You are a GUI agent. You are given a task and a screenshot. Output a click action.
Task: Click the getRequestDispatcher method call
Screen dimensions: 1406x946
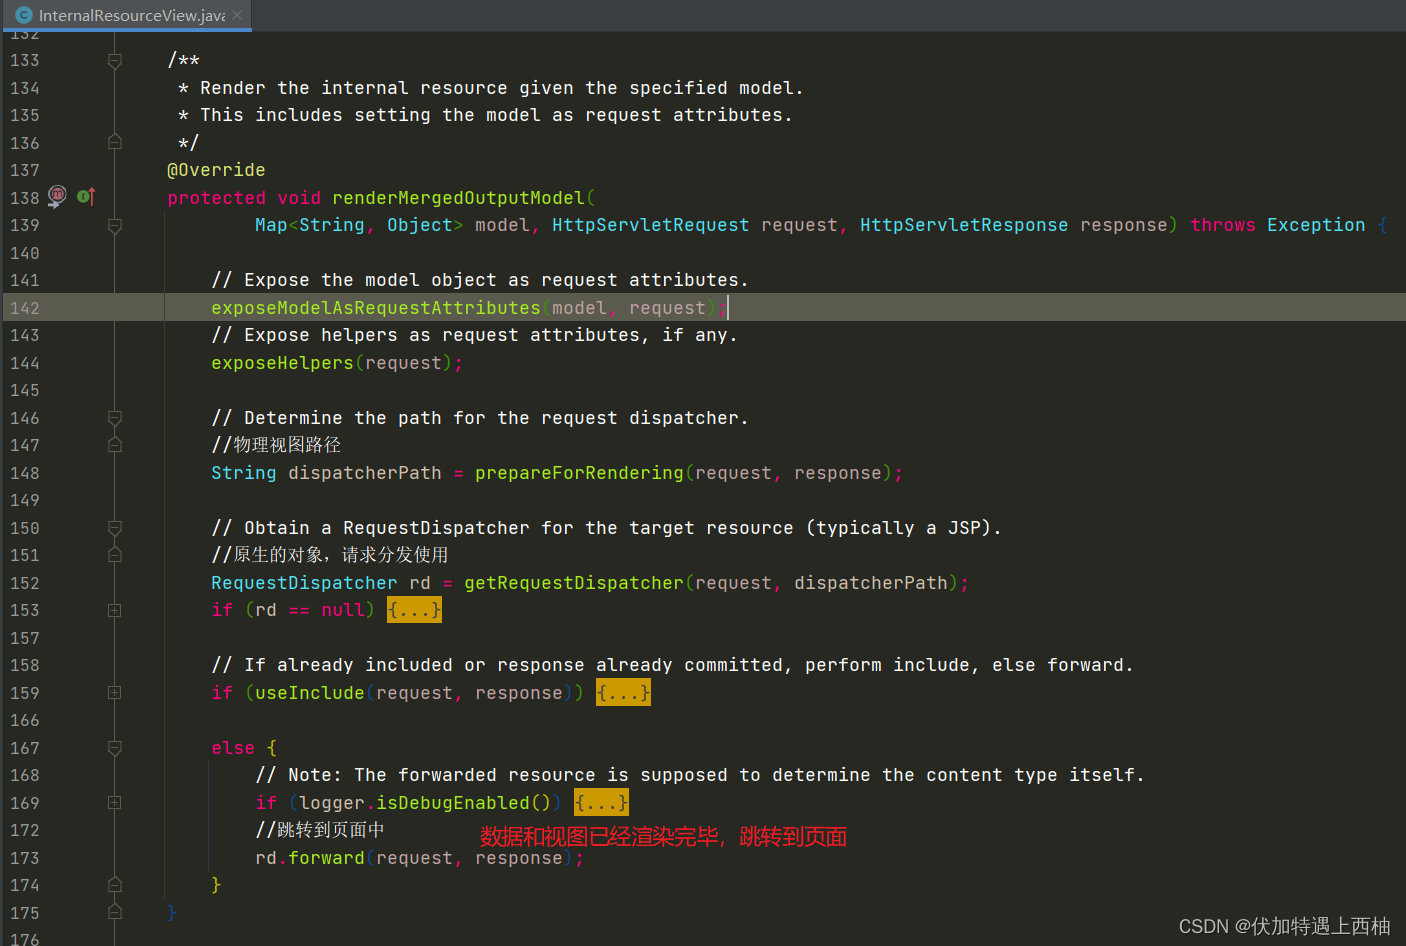point(574,583)
